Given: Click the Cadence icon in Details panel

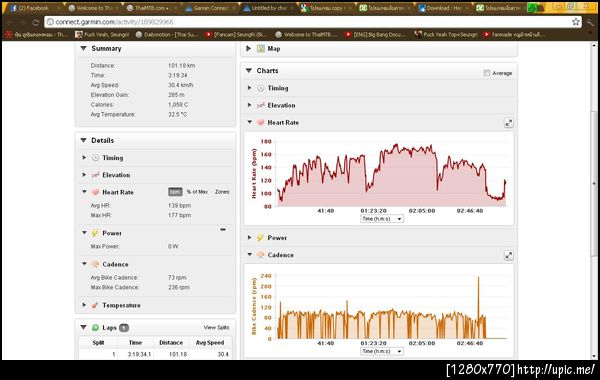Looking at the screenshot, I should click(95, 264).
